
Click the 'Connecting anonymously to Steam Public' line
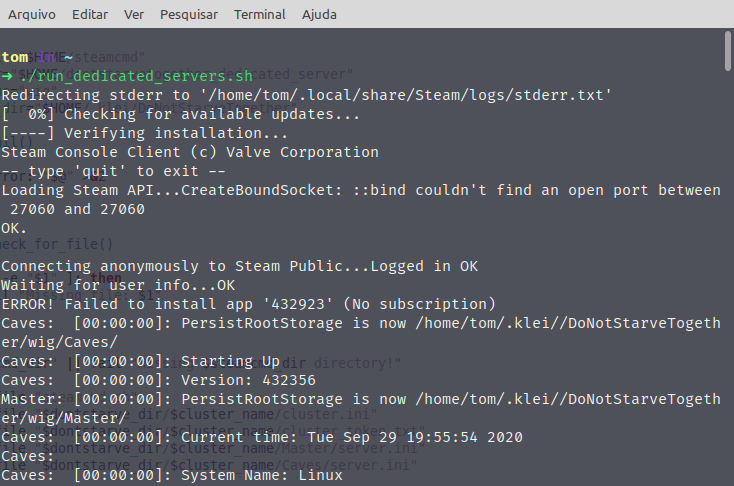tap(240, 266)
